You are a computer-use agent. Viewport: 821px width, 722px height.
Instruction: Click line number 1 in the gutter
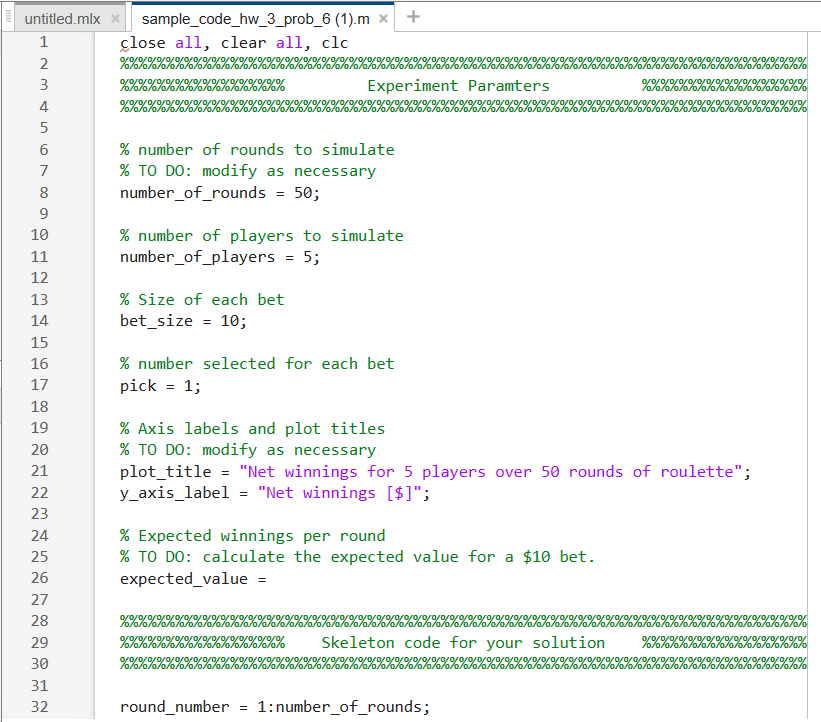pos(43,42)
